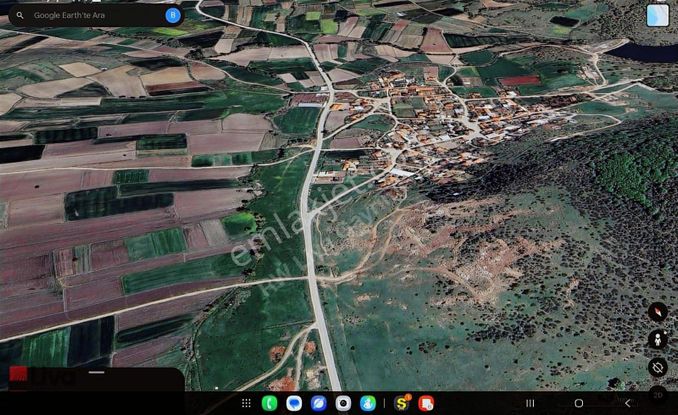This screenshot has width=678, height=415.
Task: Launch the Camera app from the taskbar
Action: 343,403
